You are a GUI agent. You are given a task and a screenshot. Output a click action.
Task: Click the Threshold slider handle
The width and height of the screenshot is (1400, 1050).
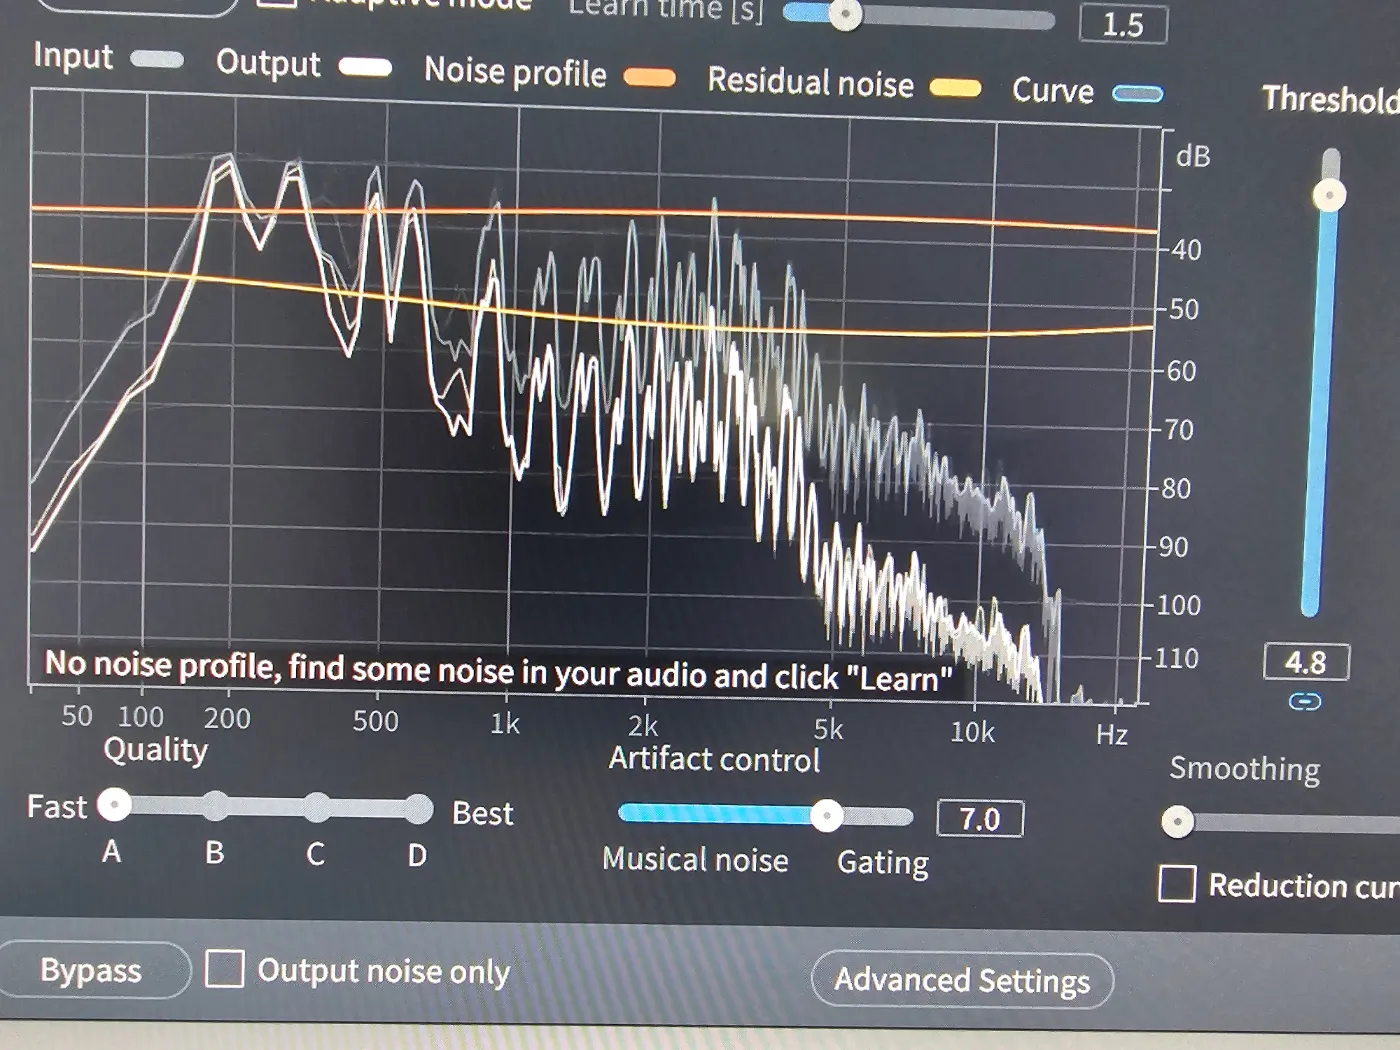[1329, 195]
